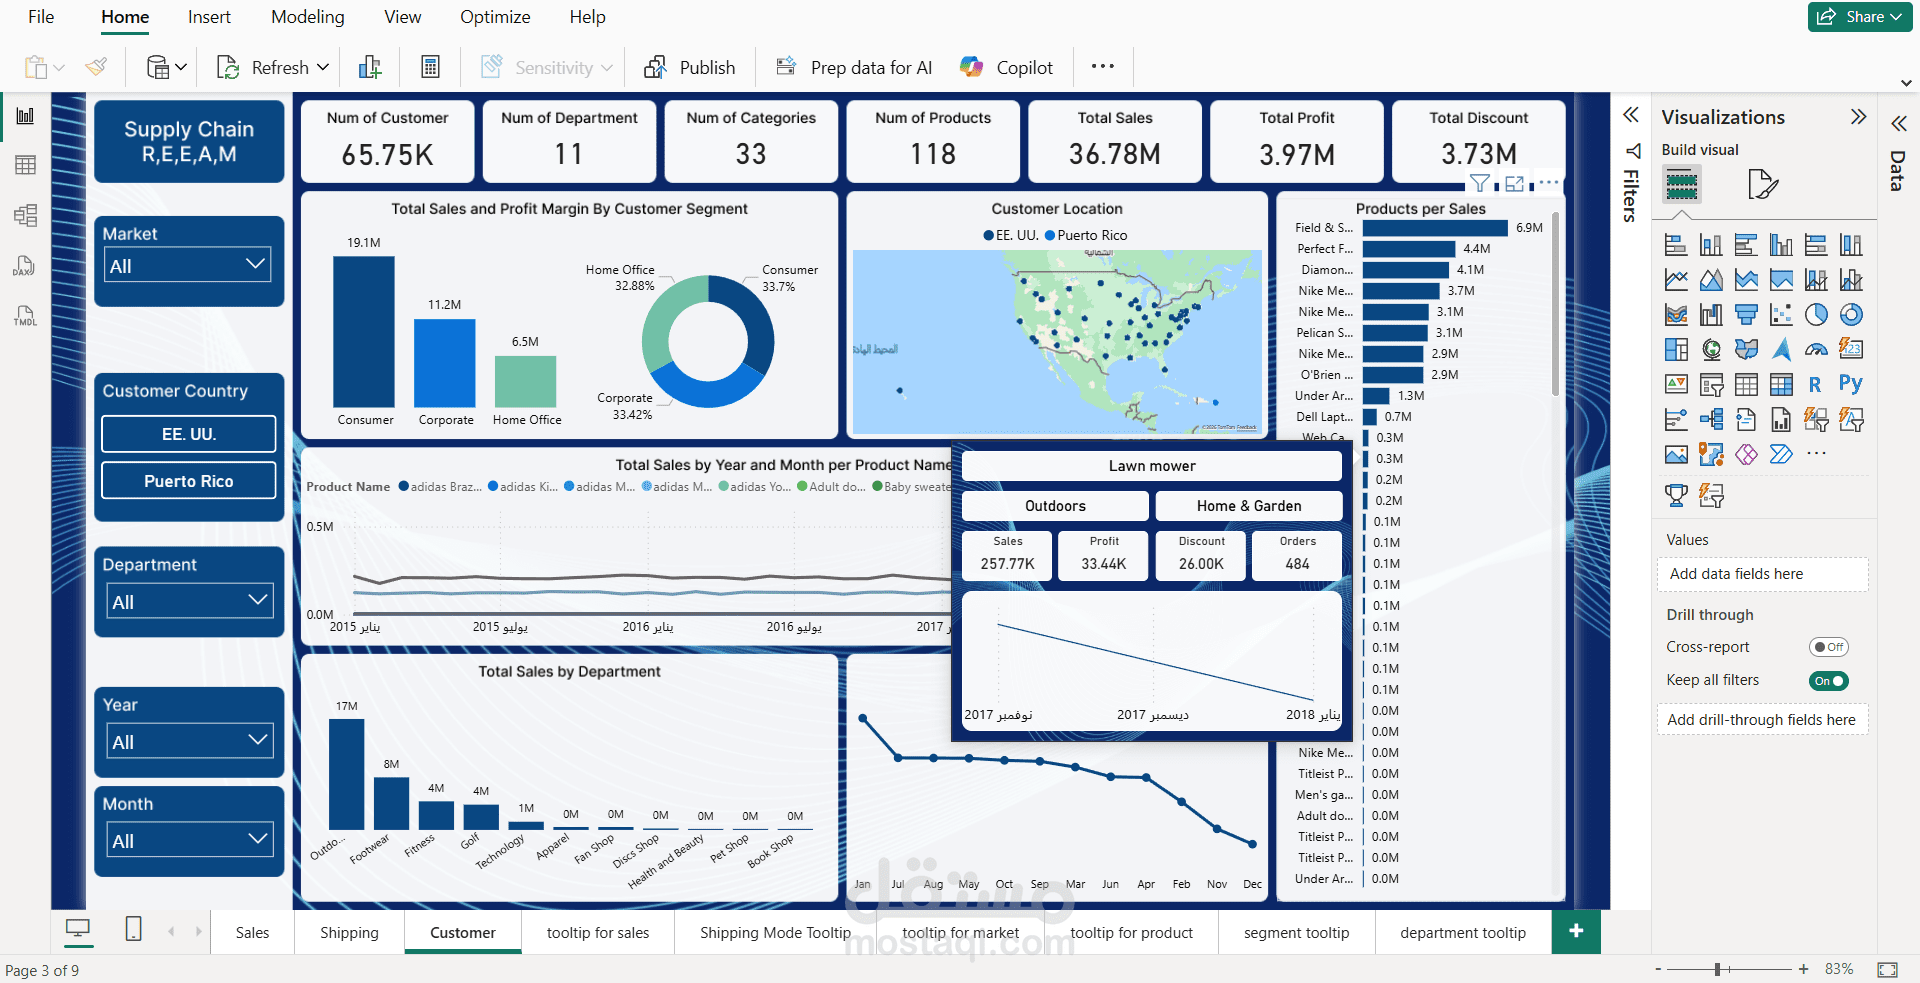Click the fit to page icon
Image resolution: width=1920 pixels, height=983 pixels.
tap(1887, 969)
